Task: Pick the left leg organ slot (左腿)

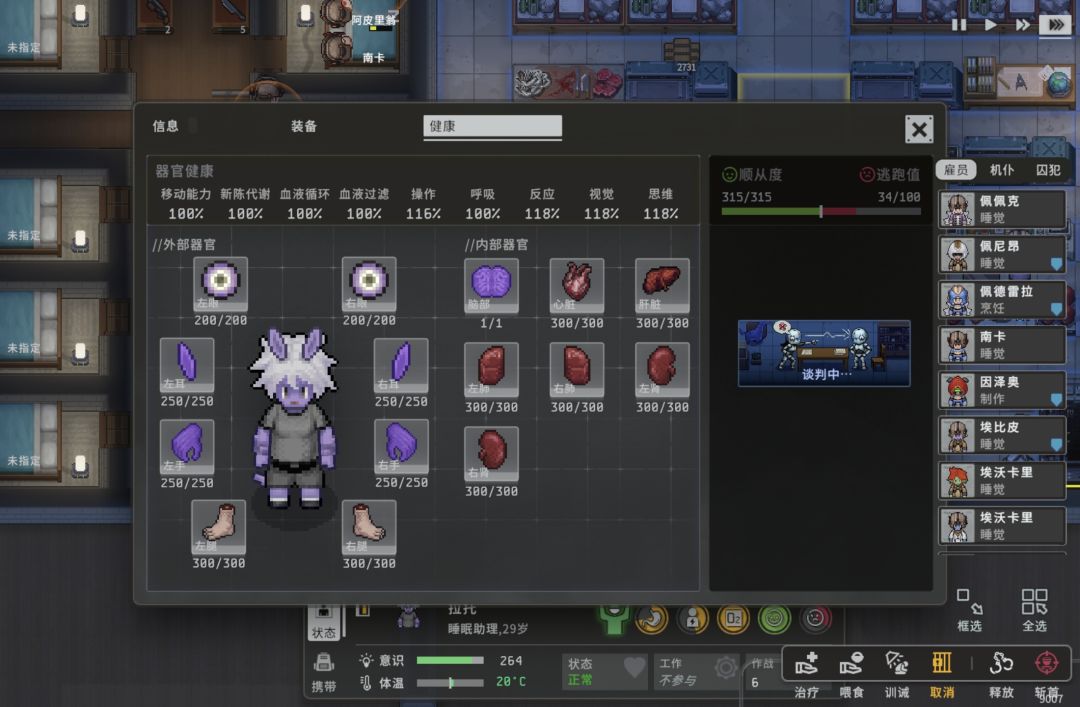Action: 218,527
